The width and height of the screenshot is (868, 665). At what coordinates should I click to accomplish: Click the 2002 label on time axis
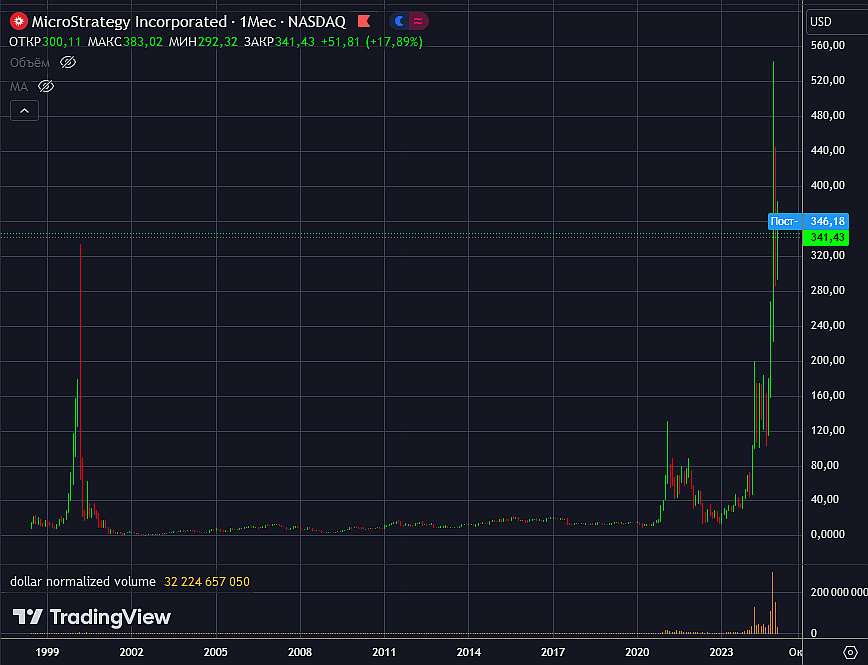point(131,652)
